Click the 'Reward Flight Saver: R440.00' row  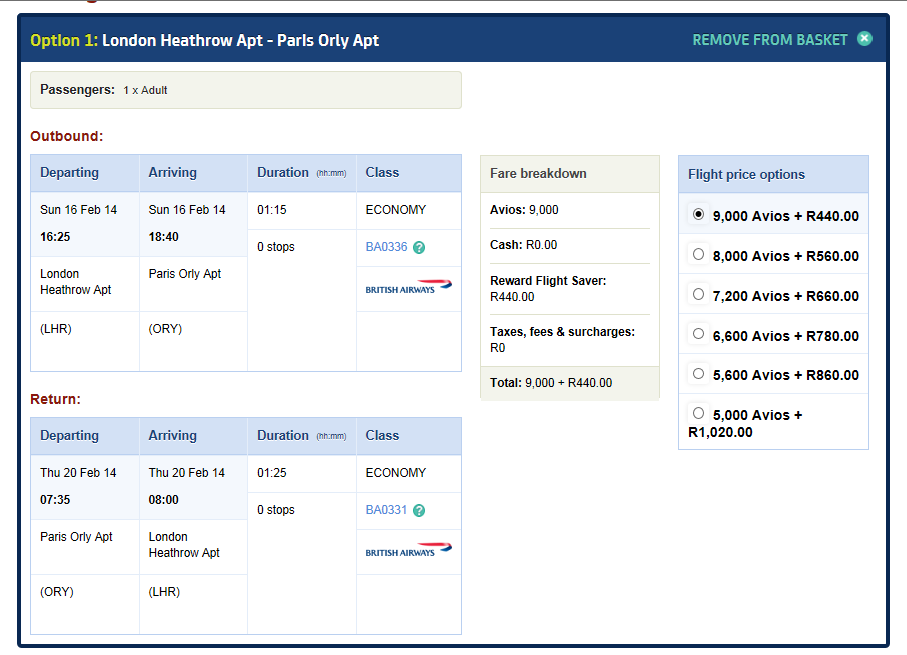click(x=570, y=289)
